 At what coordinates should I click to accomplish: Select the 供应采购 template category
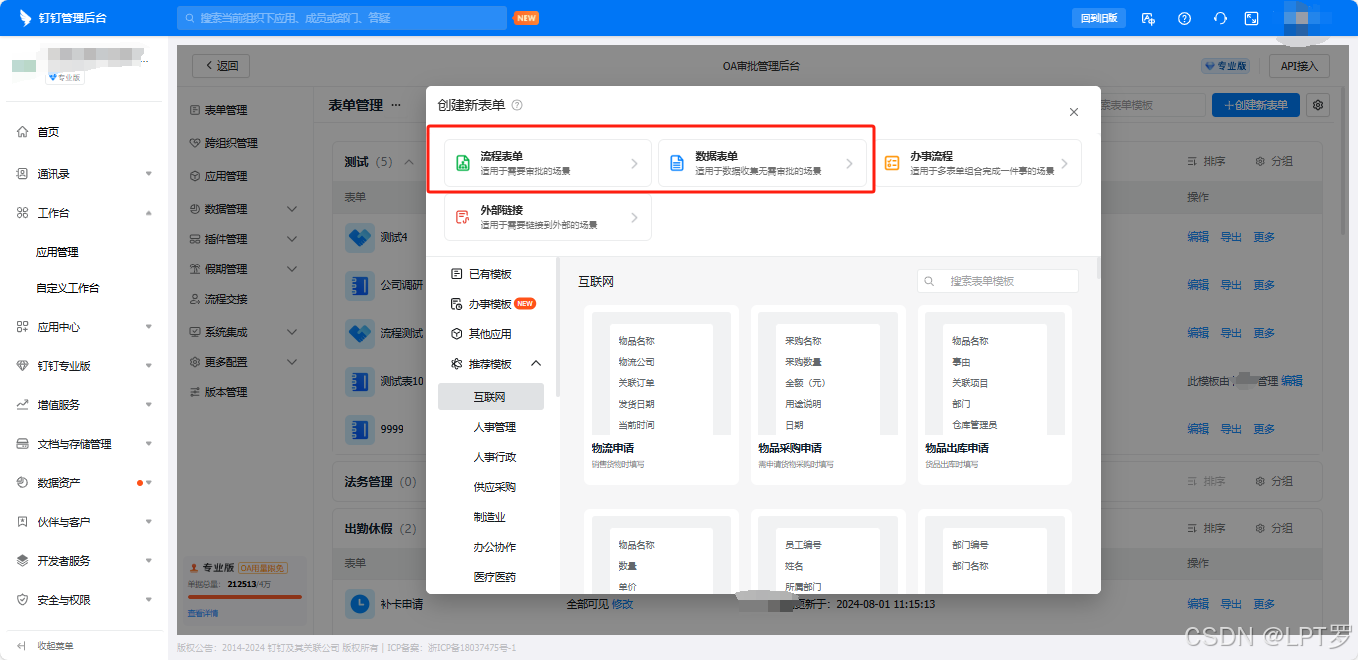click(495, 487)
